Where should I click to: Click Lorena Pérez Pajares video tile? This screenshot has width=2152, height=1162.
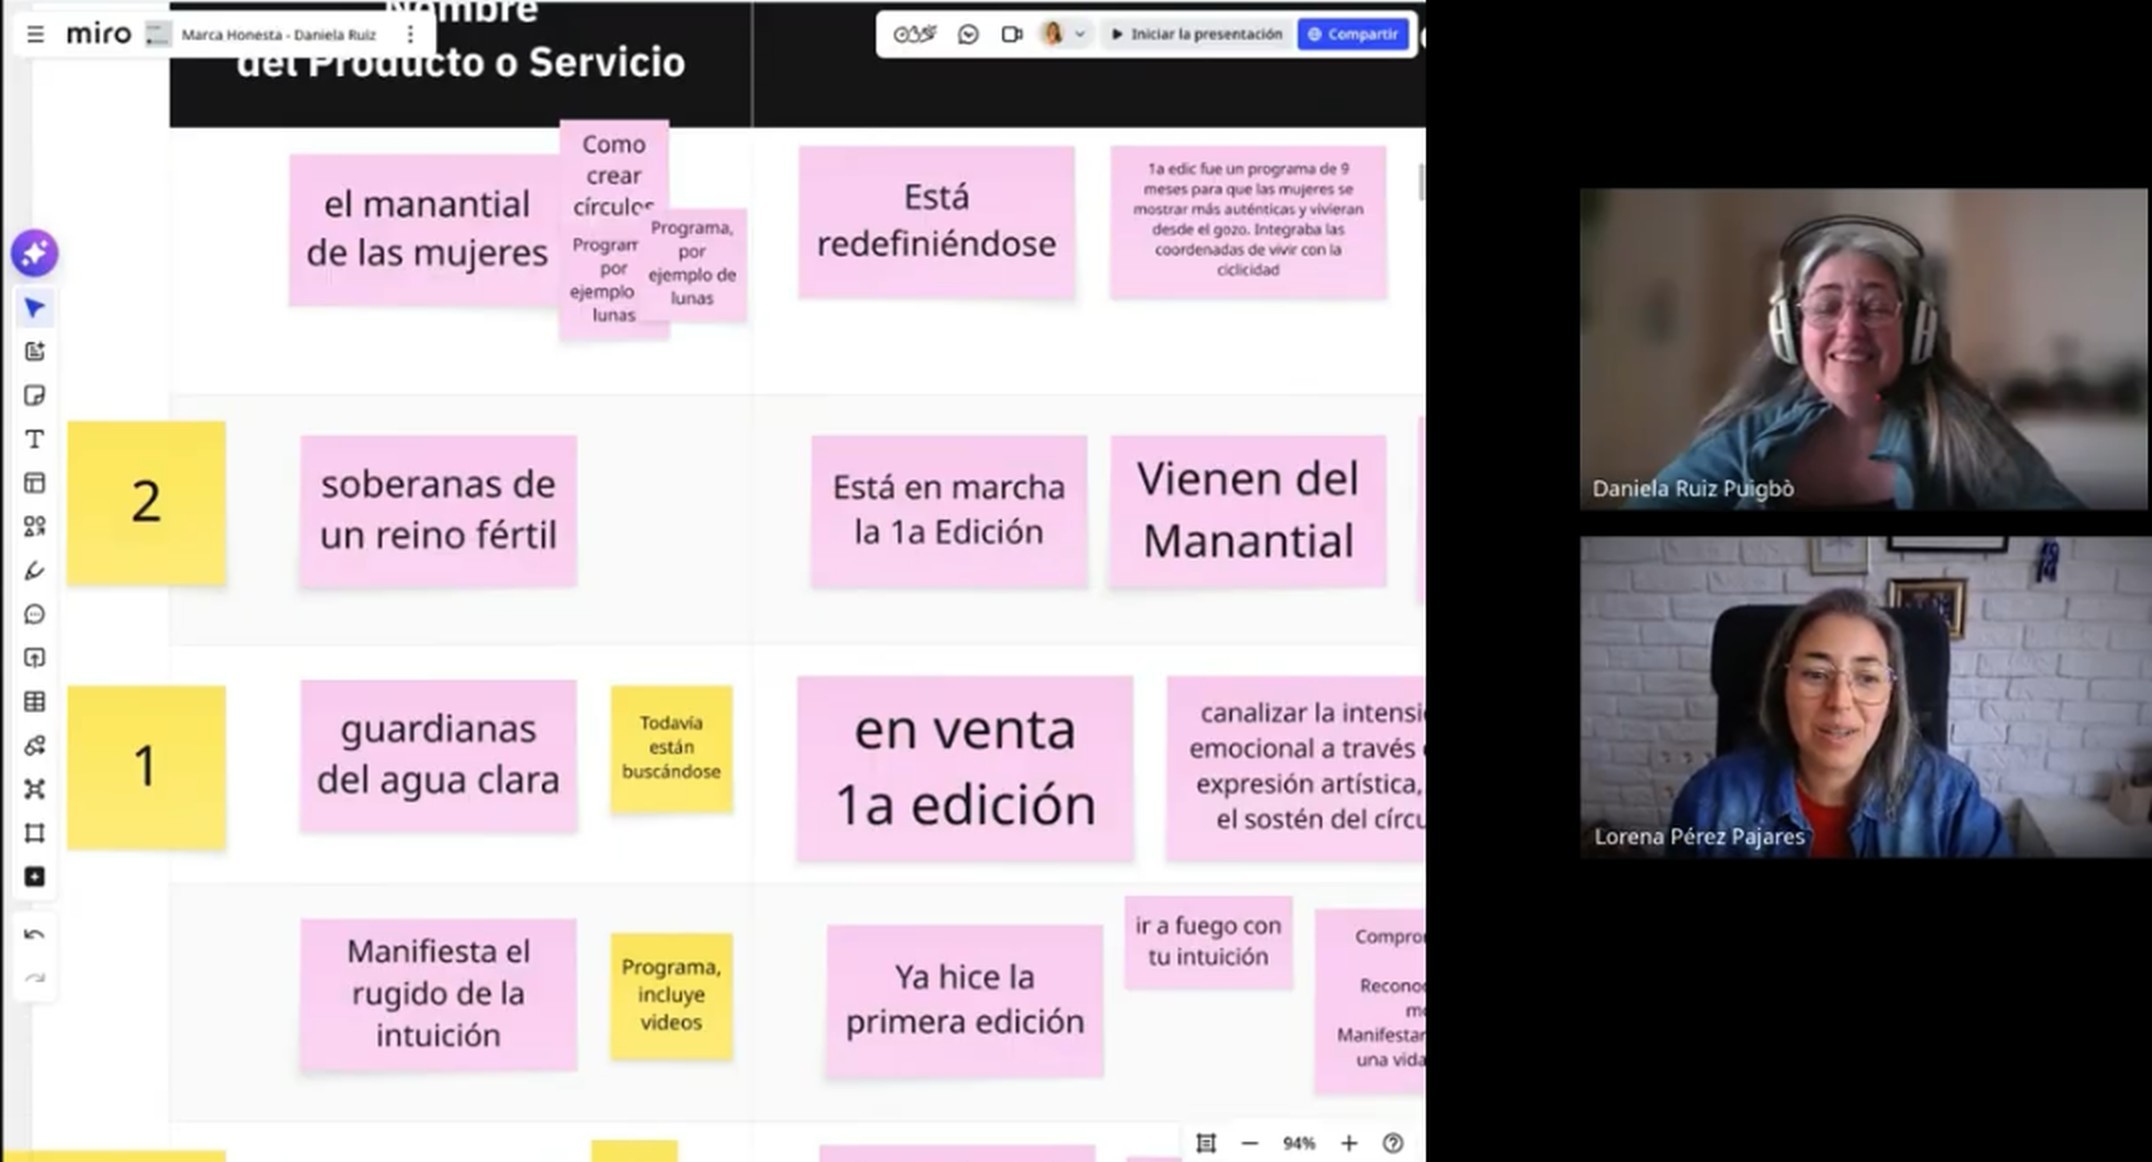click(x=1864, y=697)
